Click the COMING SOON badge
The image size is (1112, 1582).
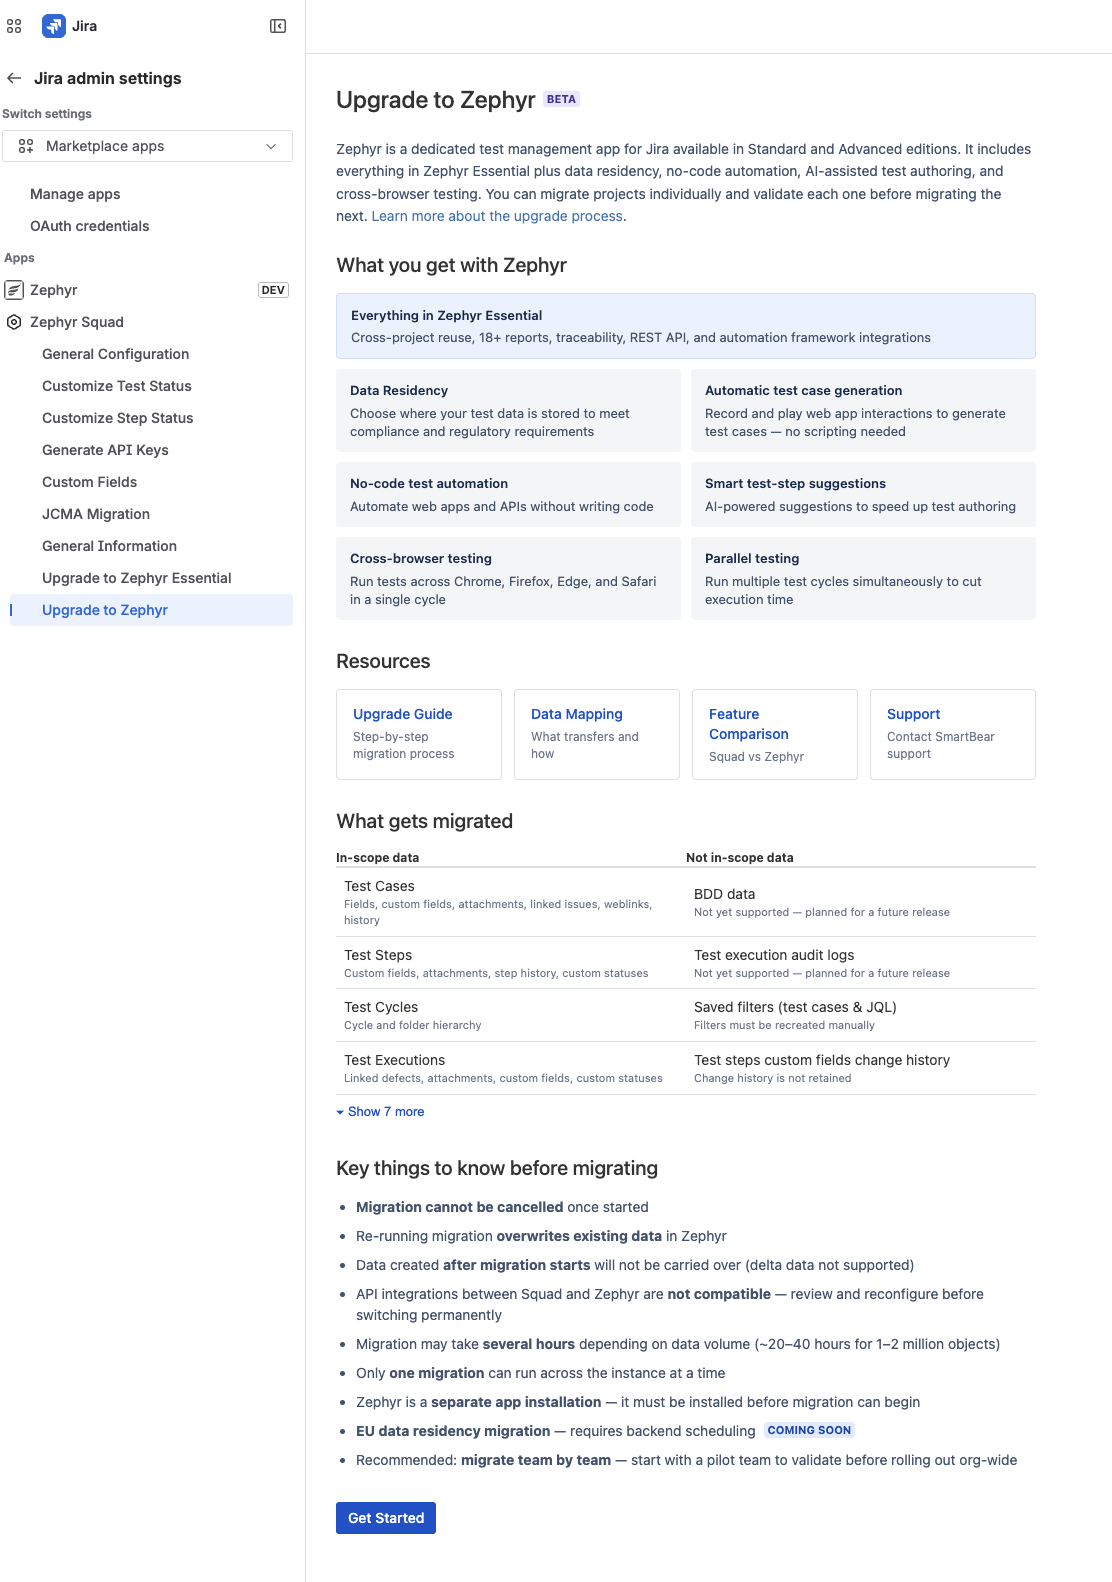[x=809, y=1430]
